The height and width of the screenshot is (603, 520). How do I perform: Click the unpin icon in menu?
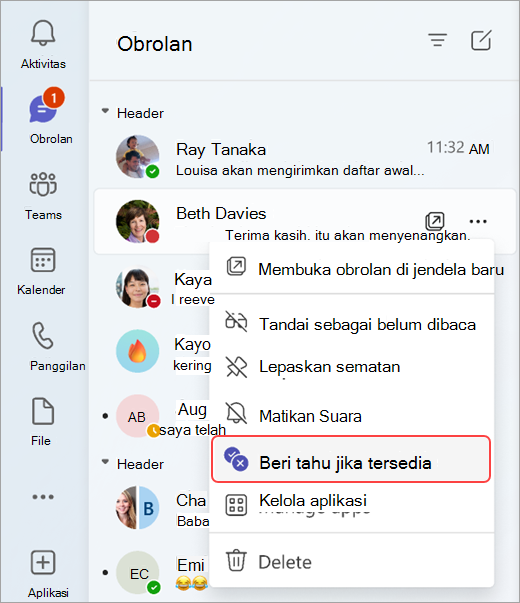coord(236,367)
